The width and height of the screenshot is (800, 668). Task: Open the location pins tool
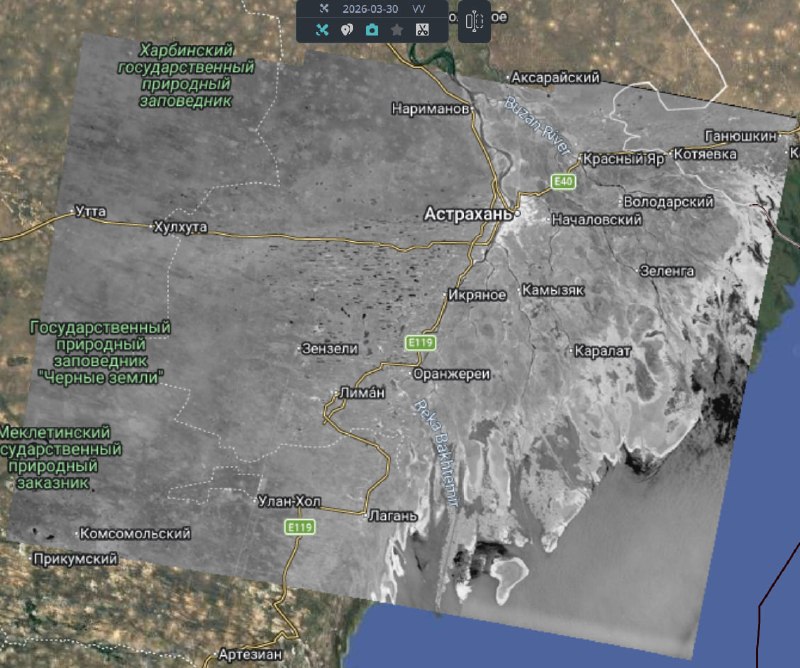click(347, 30)
